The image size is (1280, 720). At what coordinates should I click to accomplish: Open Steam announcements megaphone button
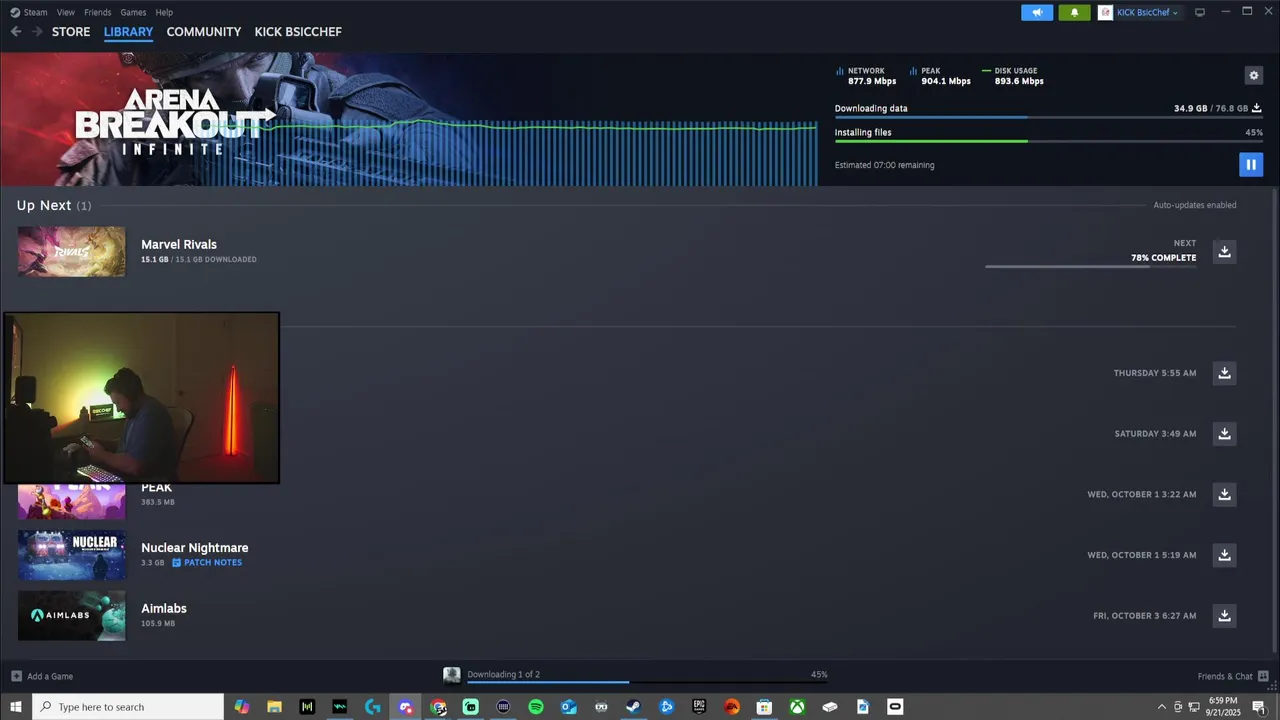coord(1037,12)
